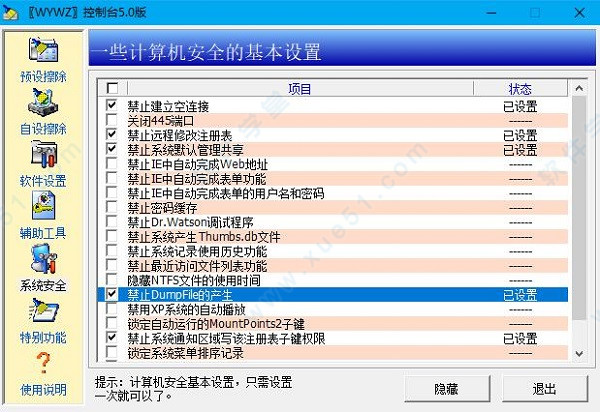Click the 项目 column header
600x412 pixels.
pos(300,89)
